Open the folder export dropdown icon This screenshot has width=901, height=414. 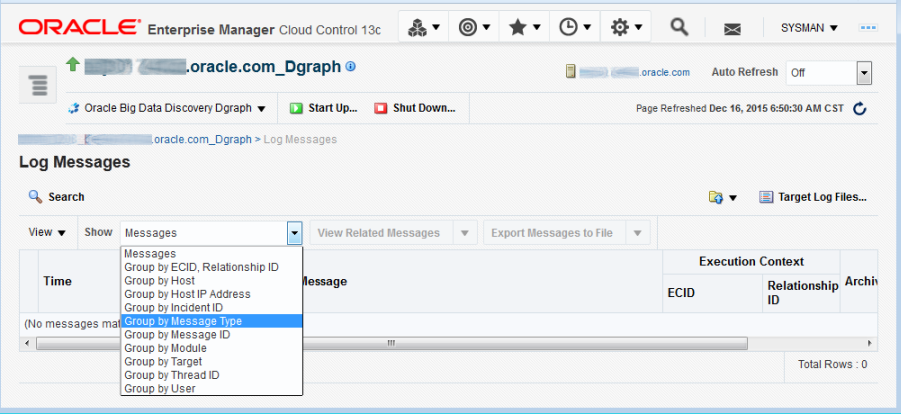click(x=723, y=197)
